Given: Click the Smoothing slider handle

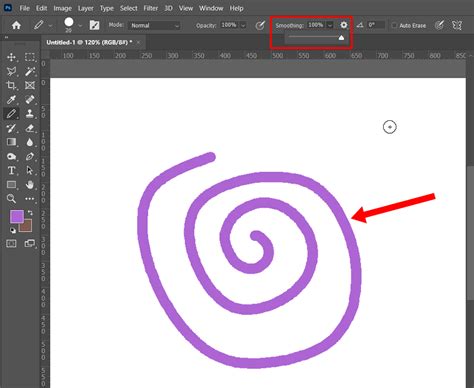Looking at the screenshot, I should click(x=341, y=38).
